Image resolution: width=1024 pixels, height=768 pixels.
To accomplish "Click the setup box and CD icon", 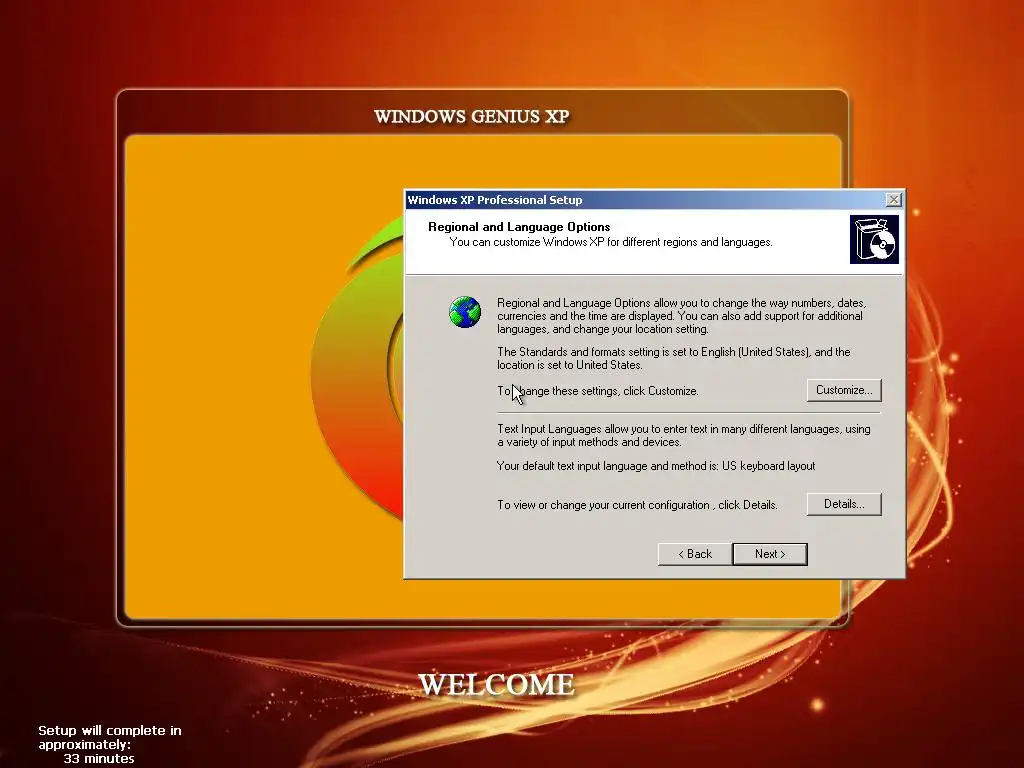I will (x=874, y=240).
